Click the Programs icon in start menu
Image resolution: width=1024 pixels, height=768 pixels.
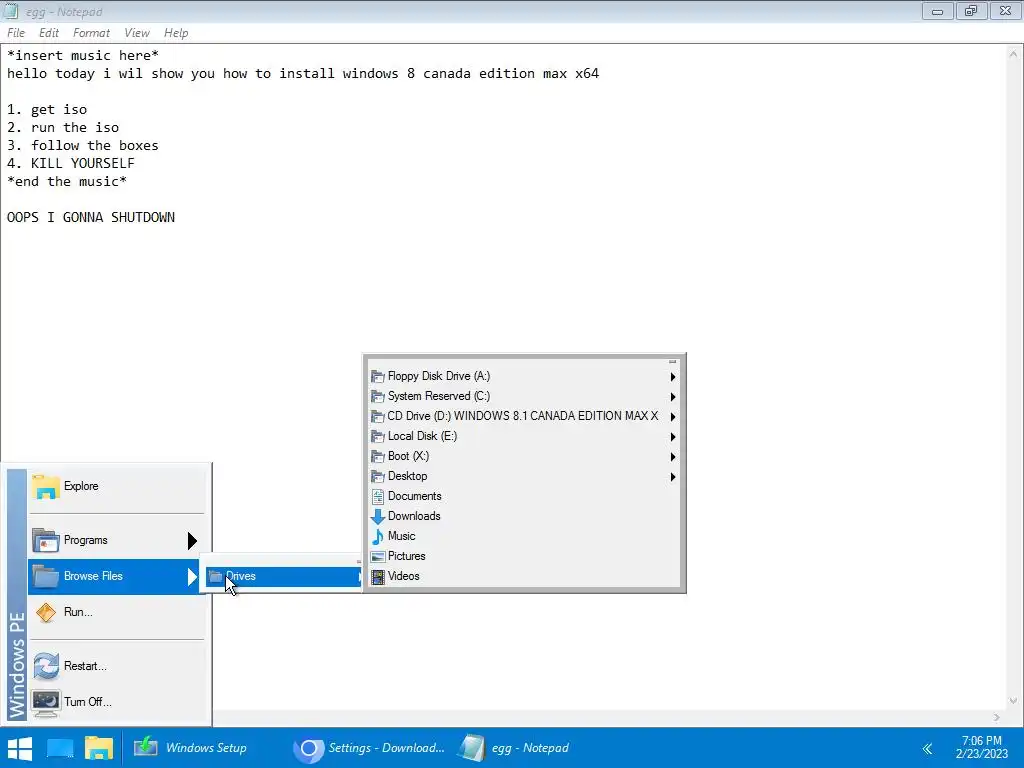(x=46, y=541)
